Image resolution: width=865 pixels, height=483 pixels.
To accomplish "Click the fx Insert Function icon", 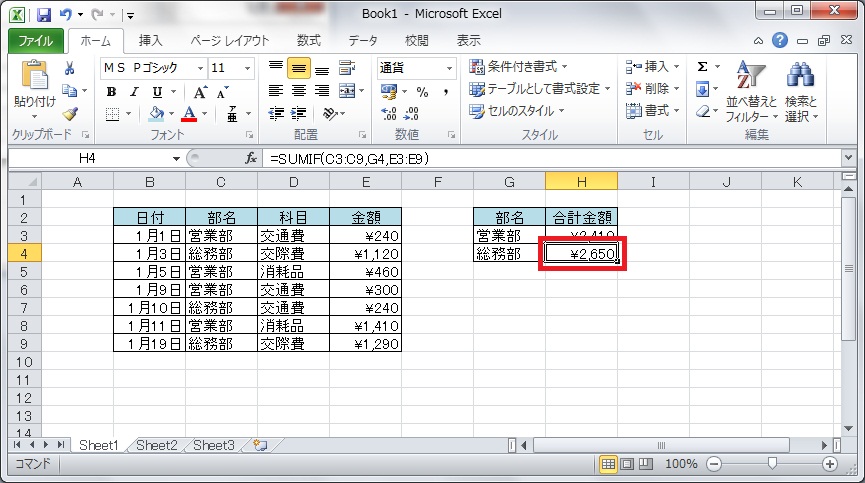I will point(251,159).
